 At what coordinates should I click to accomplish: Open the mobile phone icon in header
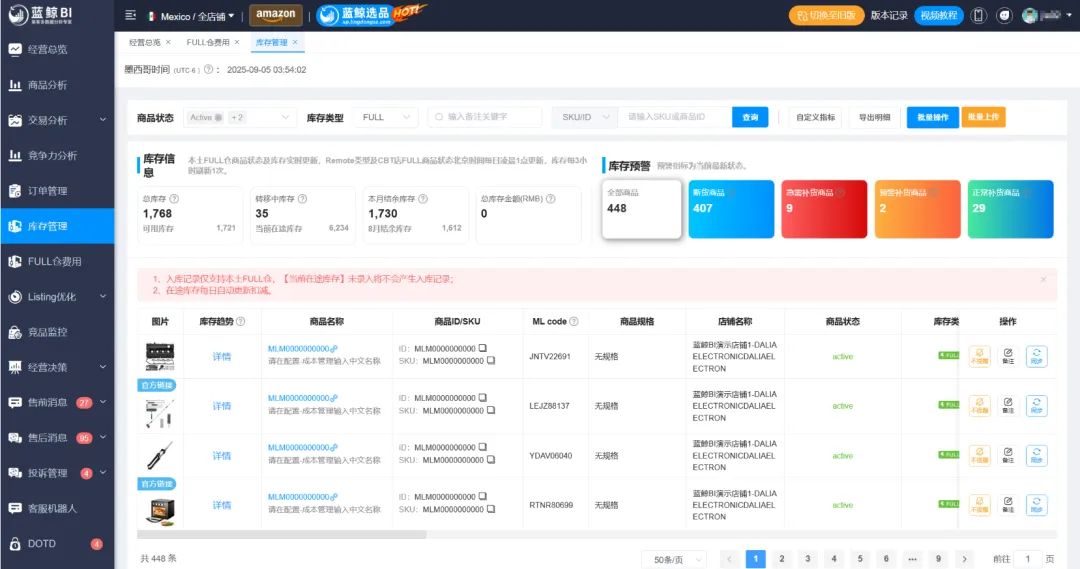tap(978, 15)
